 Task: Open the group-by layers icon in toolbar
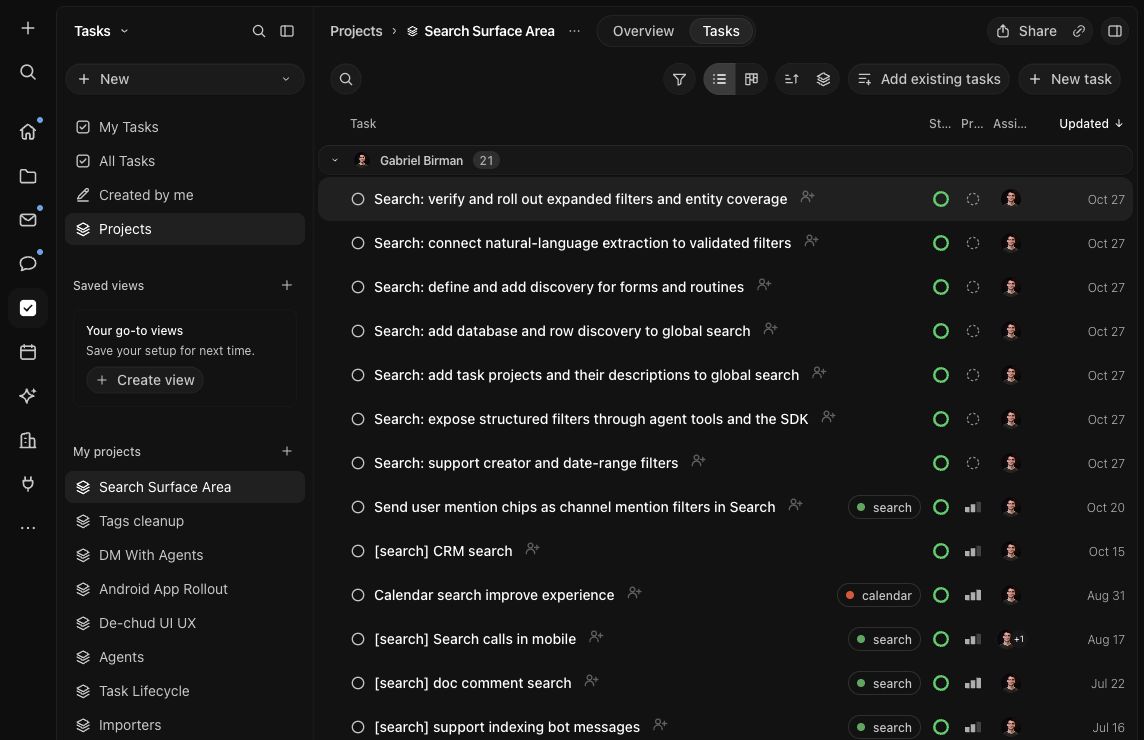pos(823,79)
